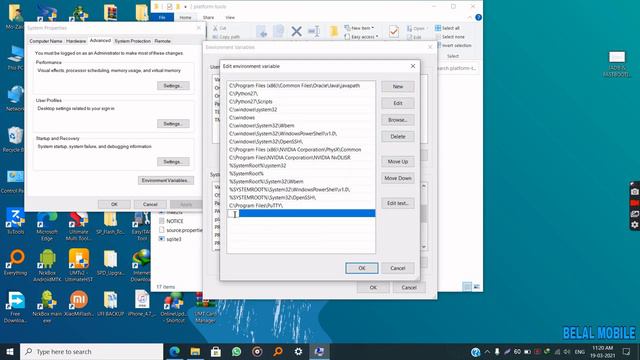Click the New button in Edit environment variable

[x=398, y=87]
